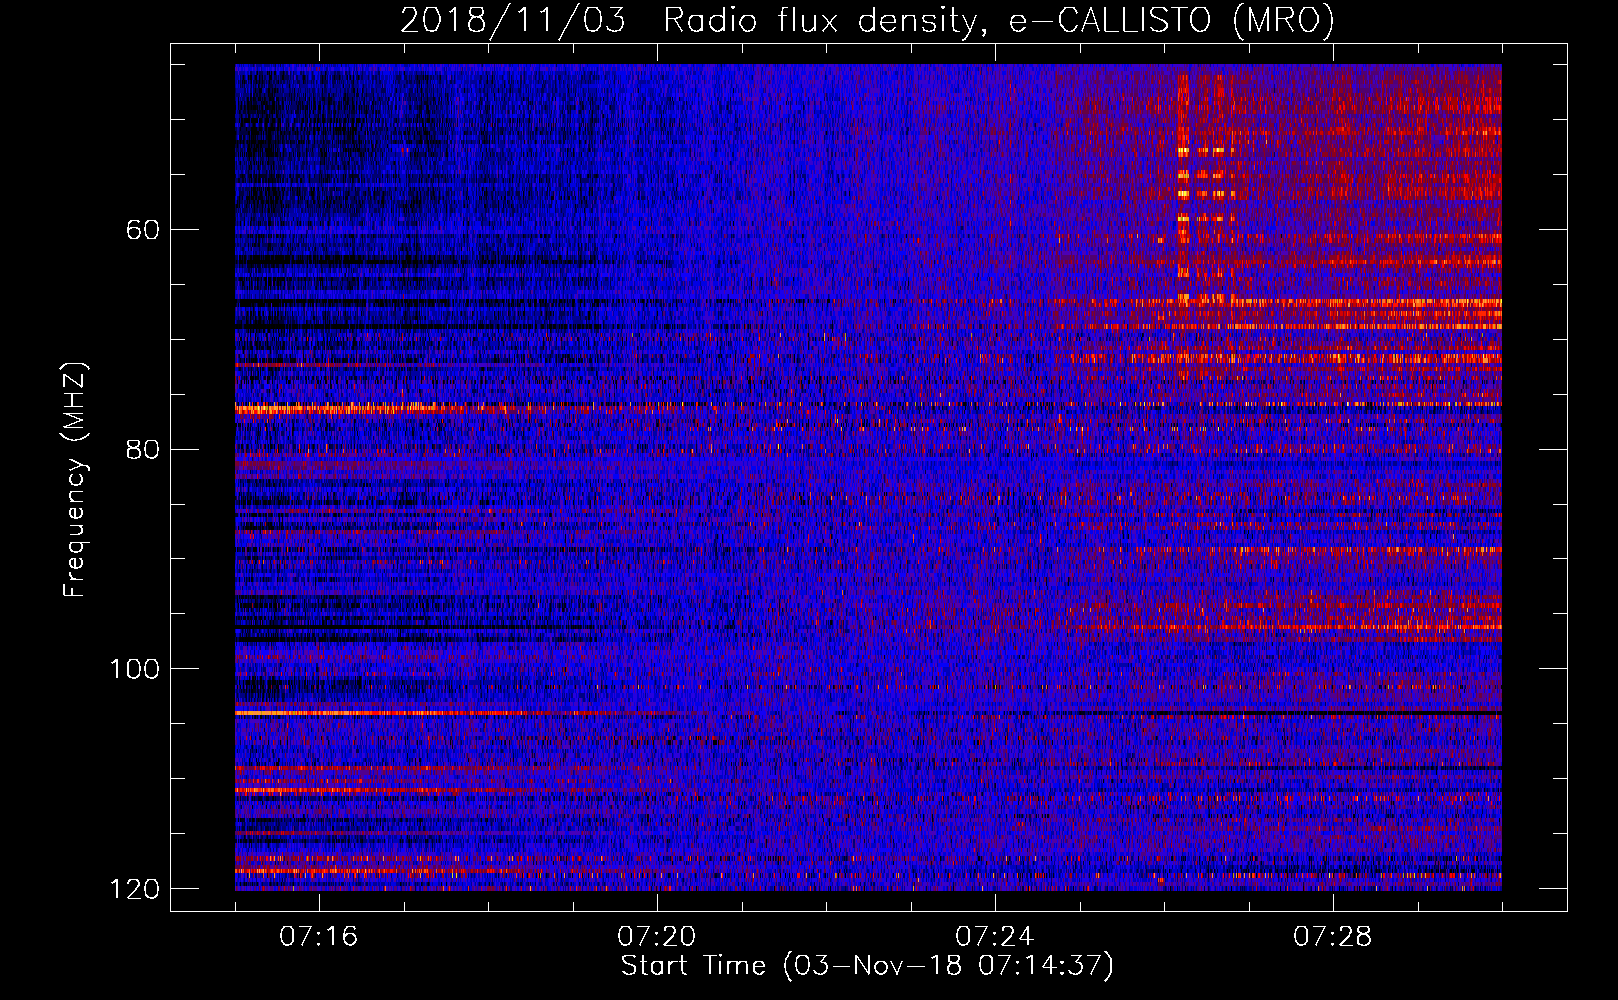
Task: Click the '07:20' time tick label
Action: [x=656, y=937]
